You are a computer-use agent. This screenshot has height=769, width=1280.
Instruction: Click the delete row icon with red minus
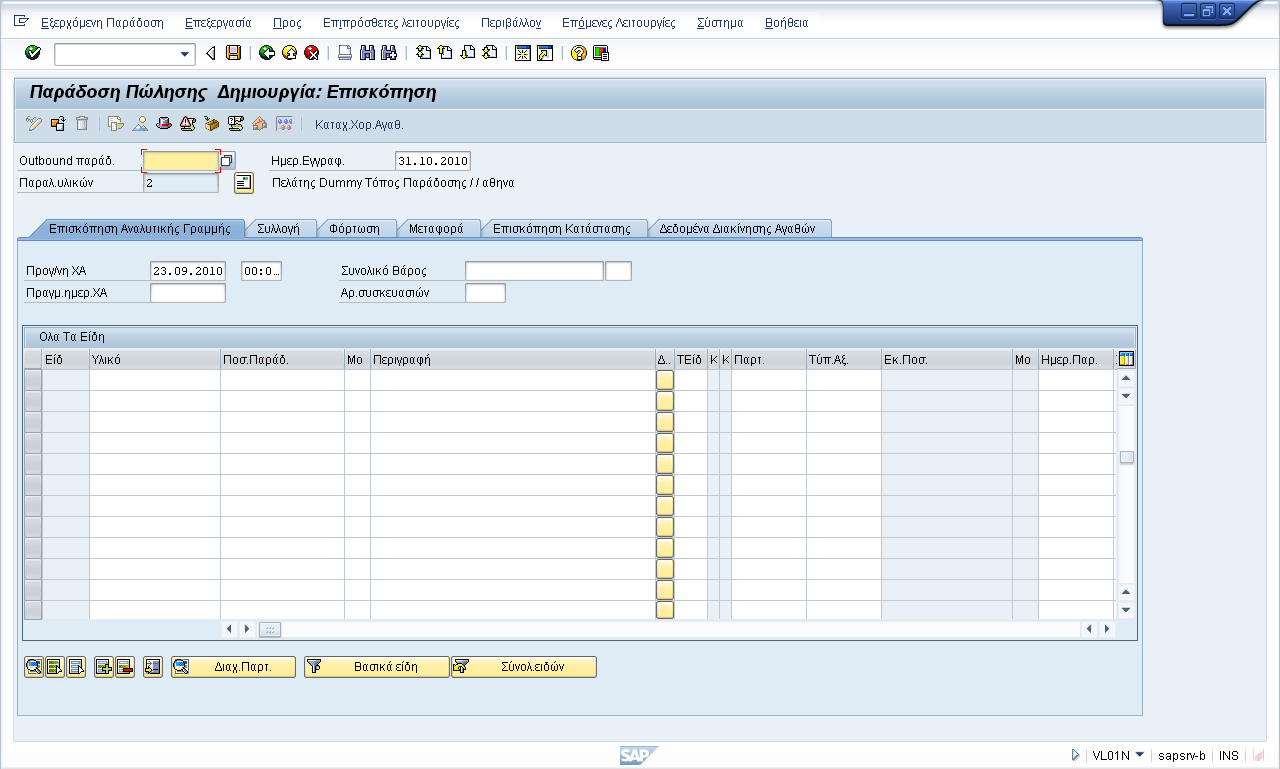pyautogui.click(x=125, y=667)
